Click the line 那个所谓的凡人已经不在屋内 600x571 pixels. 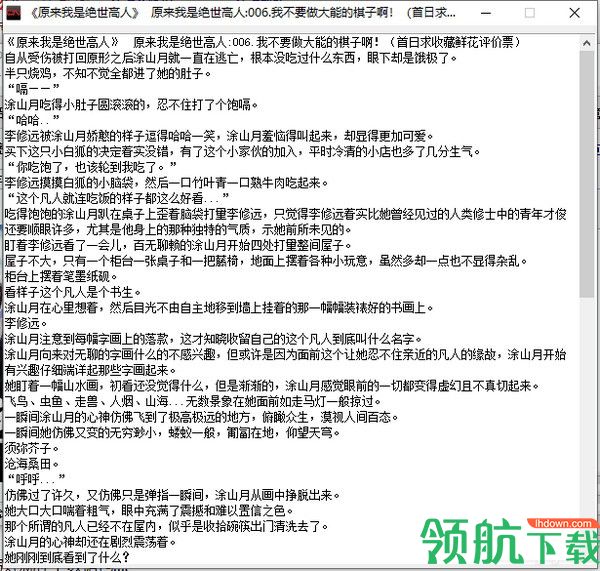coord(166,526)
